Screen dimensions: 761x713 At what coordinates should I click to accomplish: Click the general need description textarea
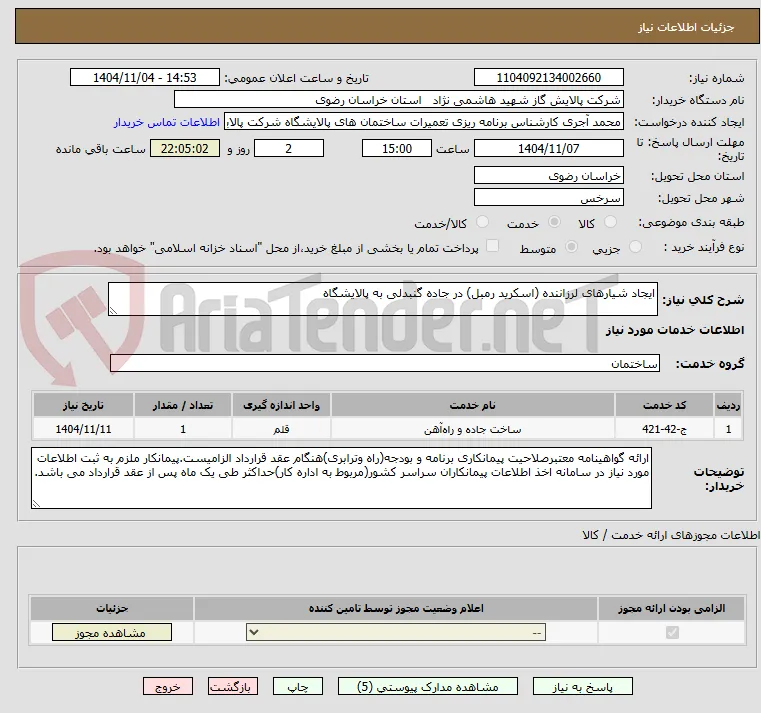click(382, 299)
